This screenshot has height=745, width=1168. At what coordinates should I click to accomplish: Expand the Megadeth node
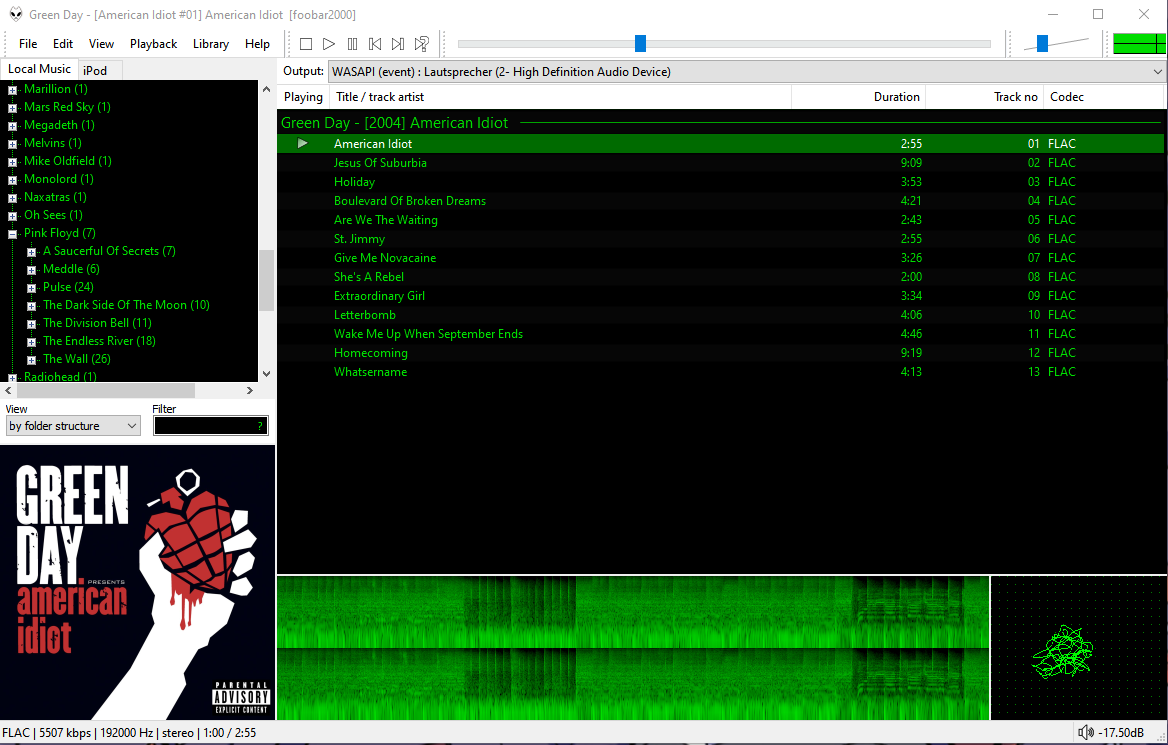click(x=12, y=125)
